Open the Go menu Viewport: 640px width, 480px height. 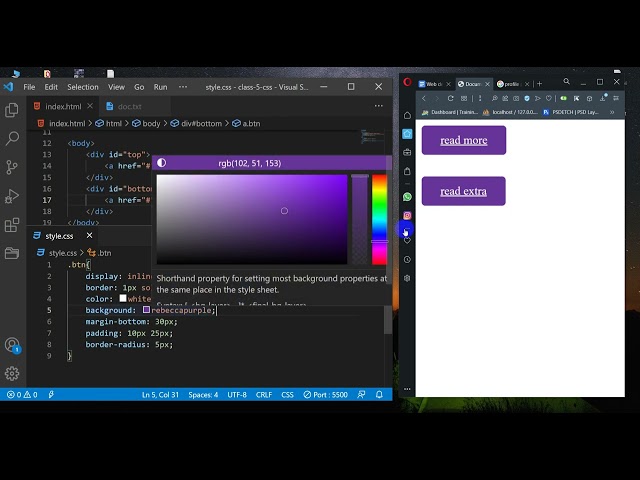coord(139,87)
